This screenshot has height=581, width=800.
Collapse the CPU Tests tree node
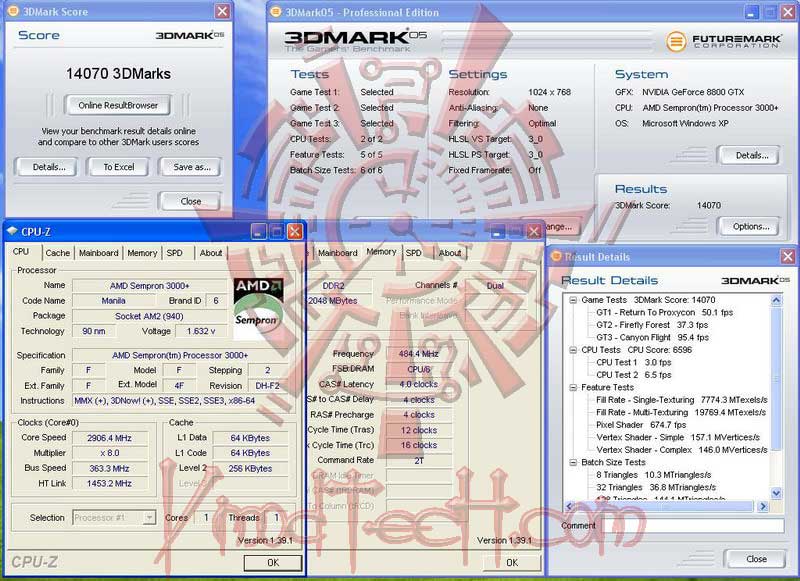tap(573, 350)
